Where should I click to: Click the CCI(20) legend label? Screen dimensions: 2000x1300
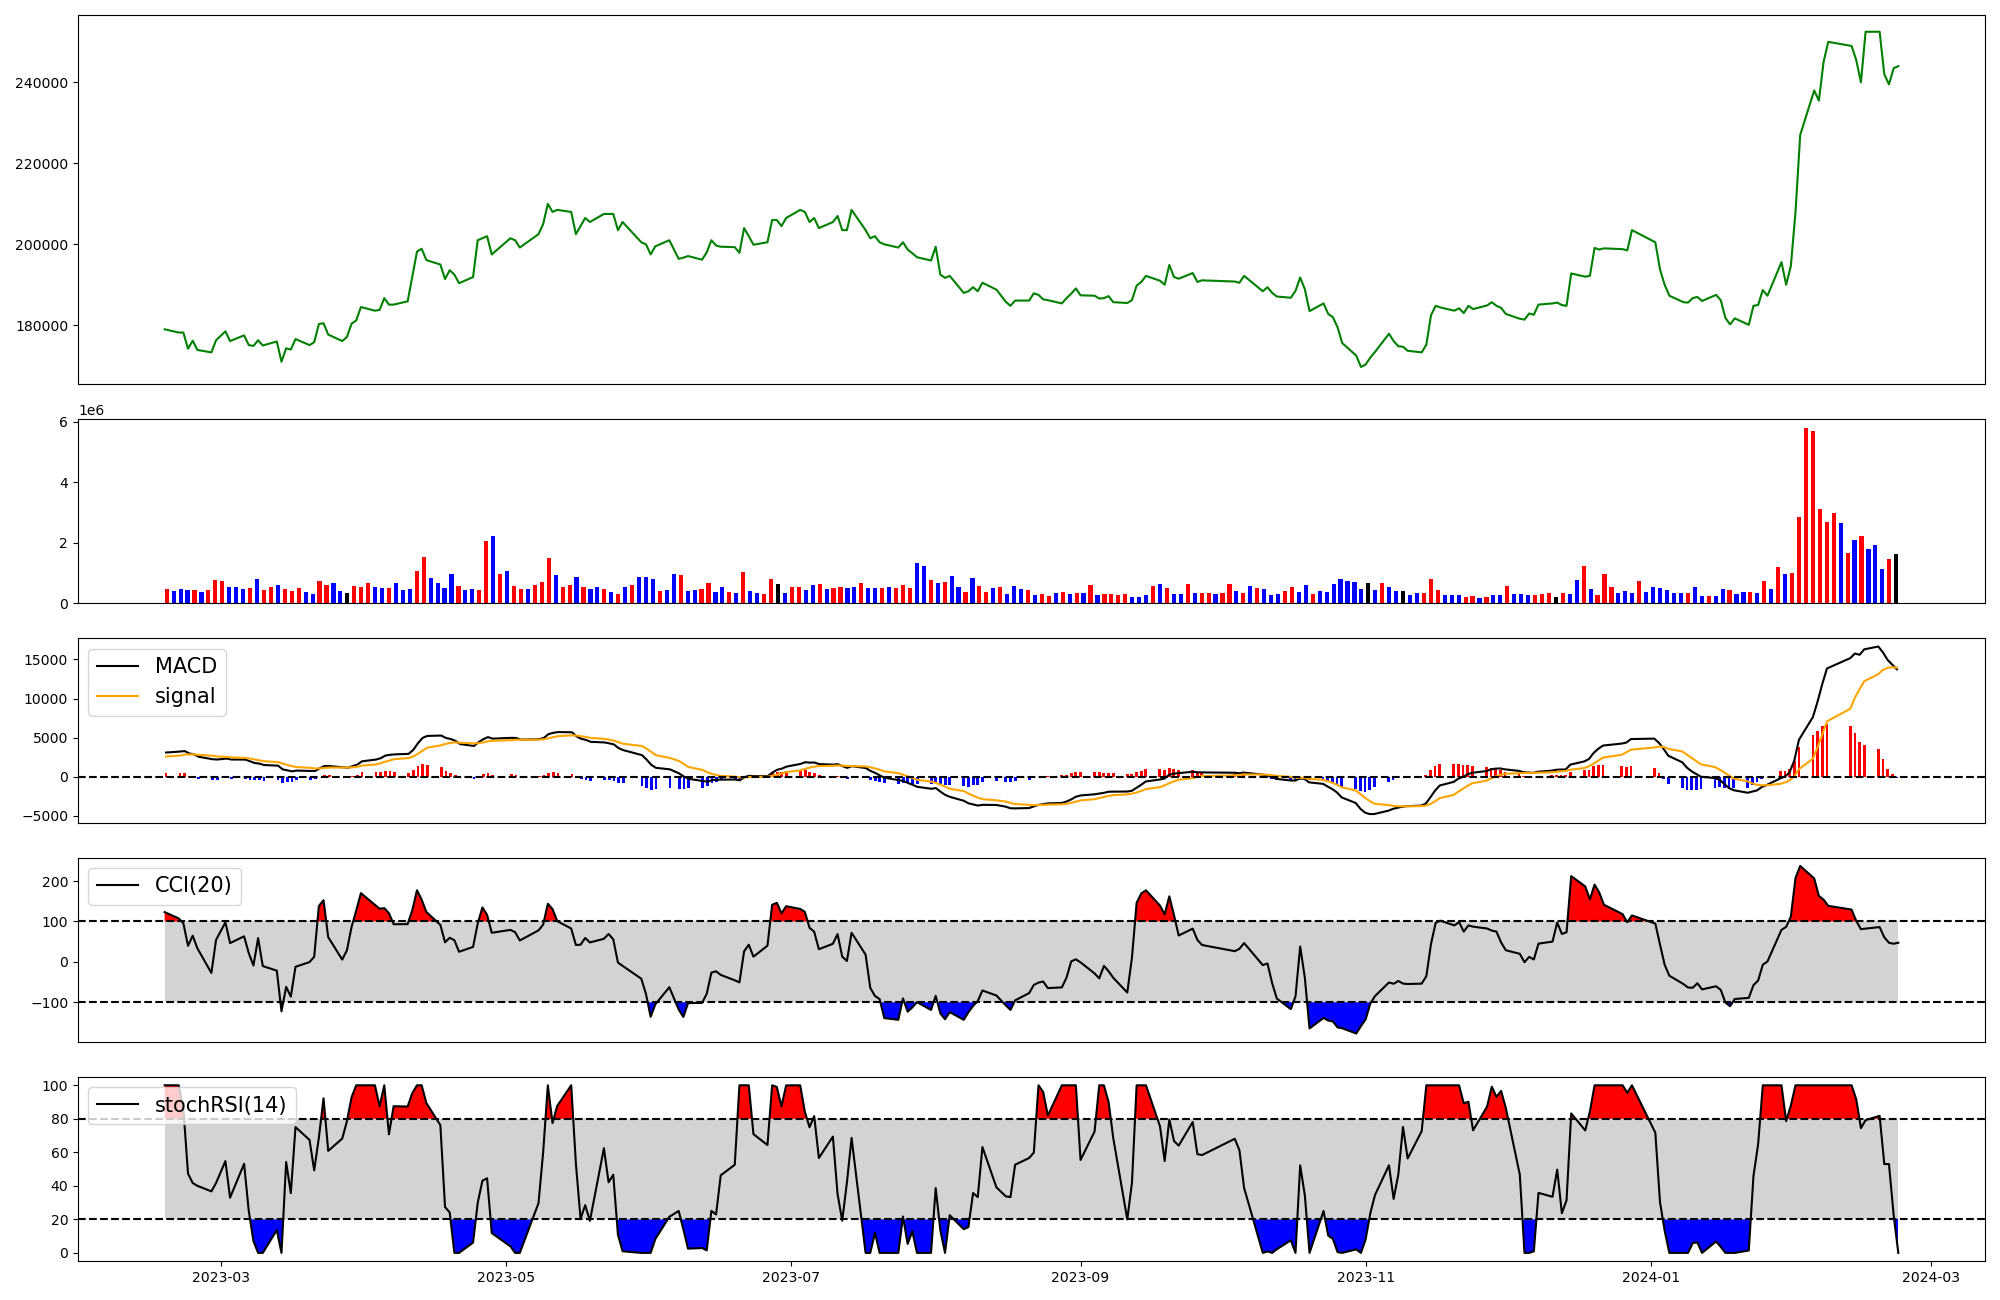193,885
